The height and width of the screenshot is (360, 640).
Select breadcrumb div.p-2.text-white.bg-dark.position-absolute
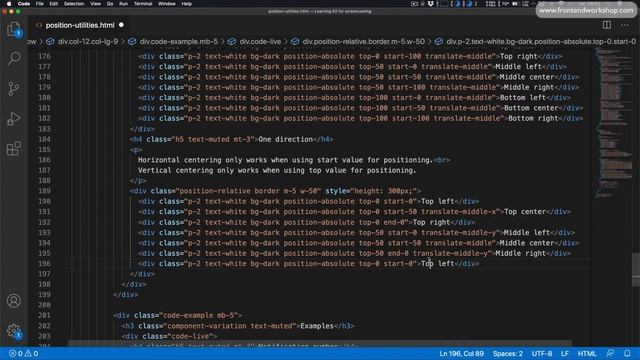pos(541,41)
